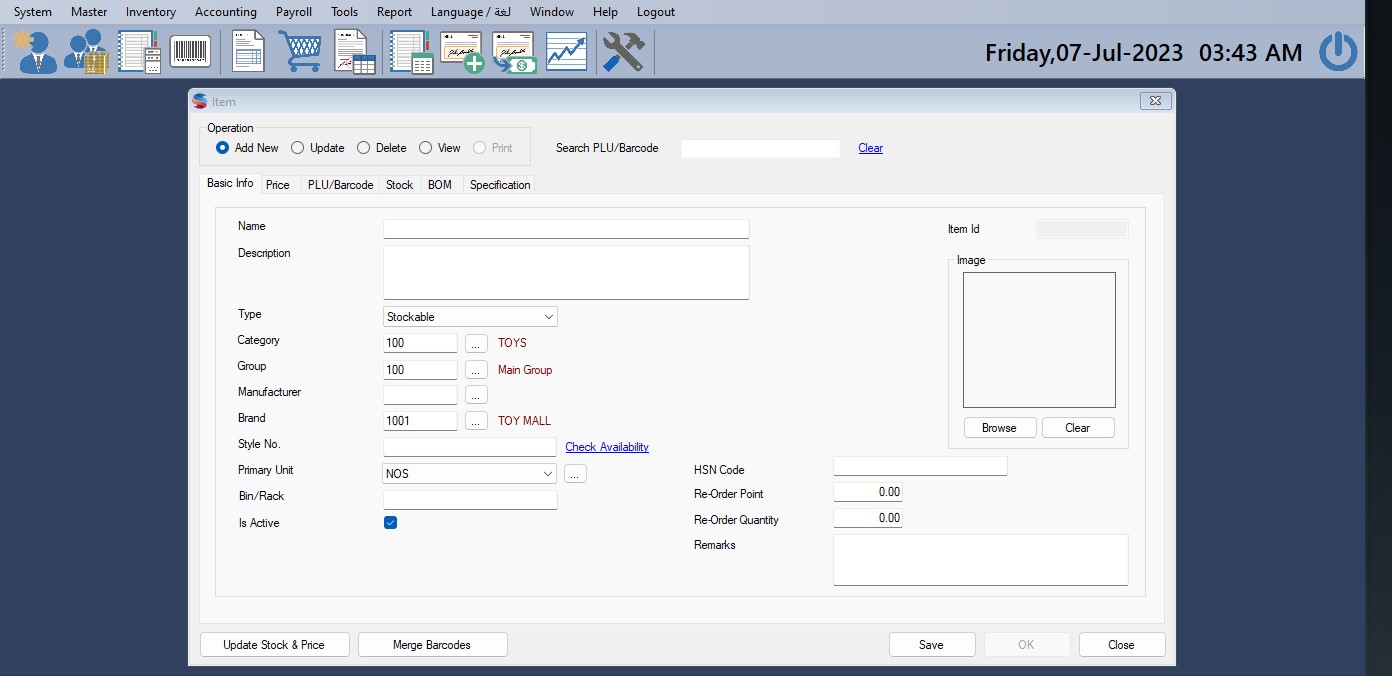Open the Group lookup ellipsis button

pyautogui.click(x=476, y=370)
